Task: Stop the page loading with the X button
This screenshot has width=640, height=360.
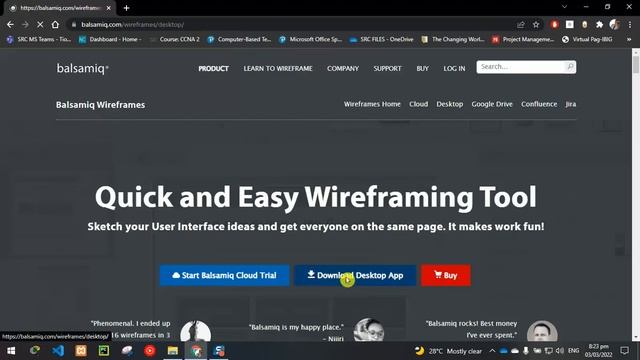Action: (x=40, y=24)
